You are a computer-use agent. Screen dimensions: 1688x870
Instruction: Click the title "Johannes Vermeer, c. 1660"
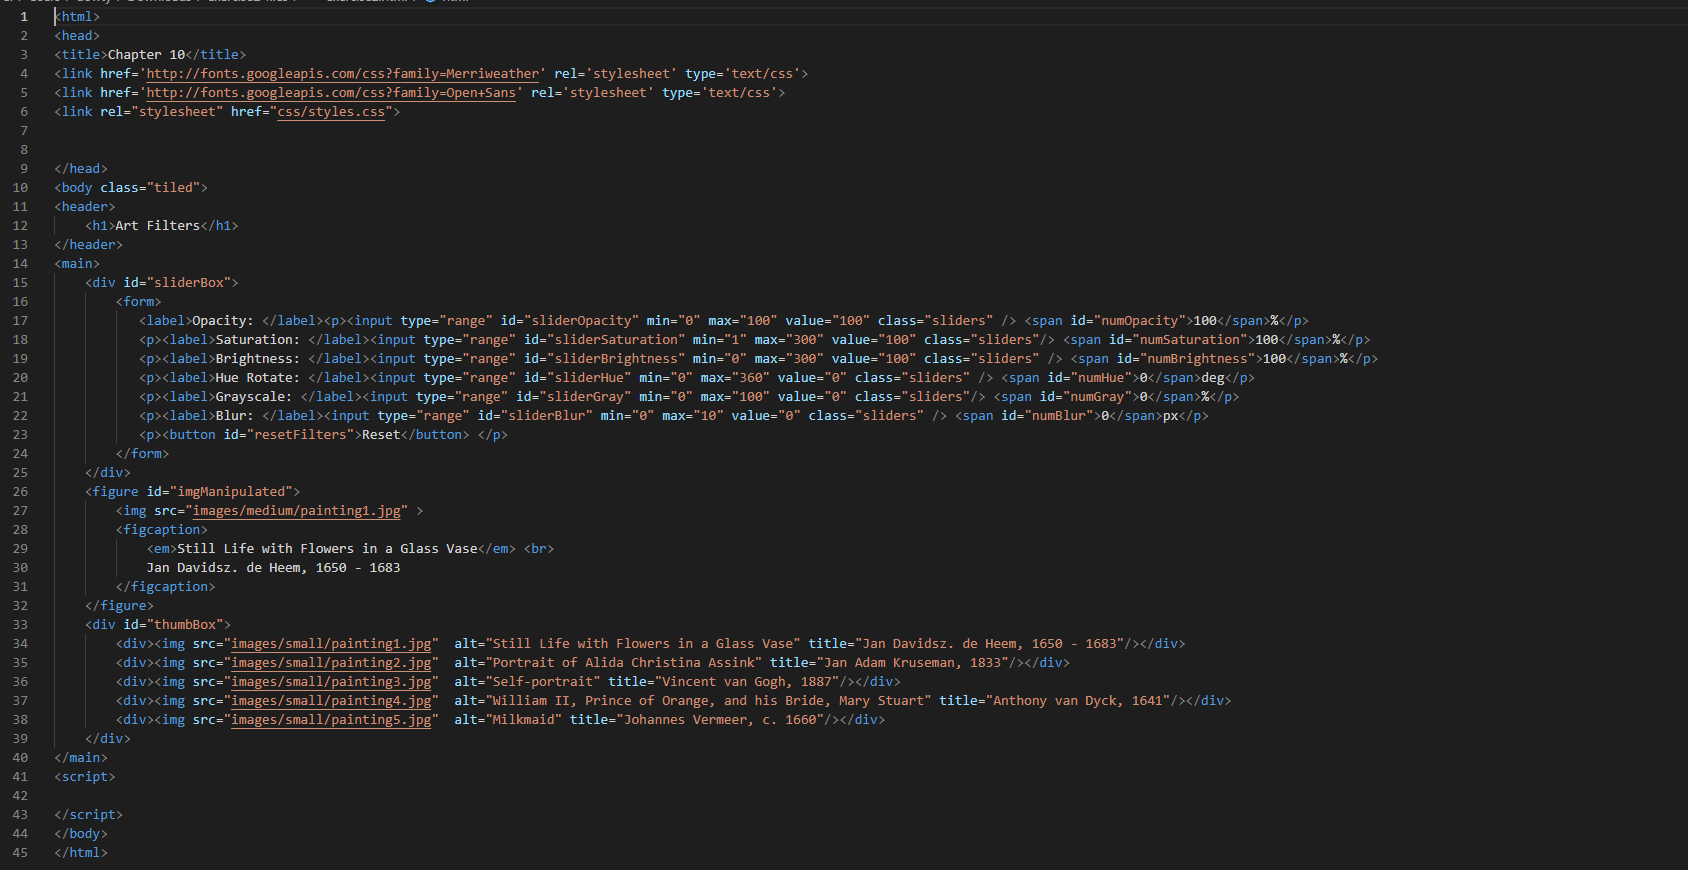720,720
